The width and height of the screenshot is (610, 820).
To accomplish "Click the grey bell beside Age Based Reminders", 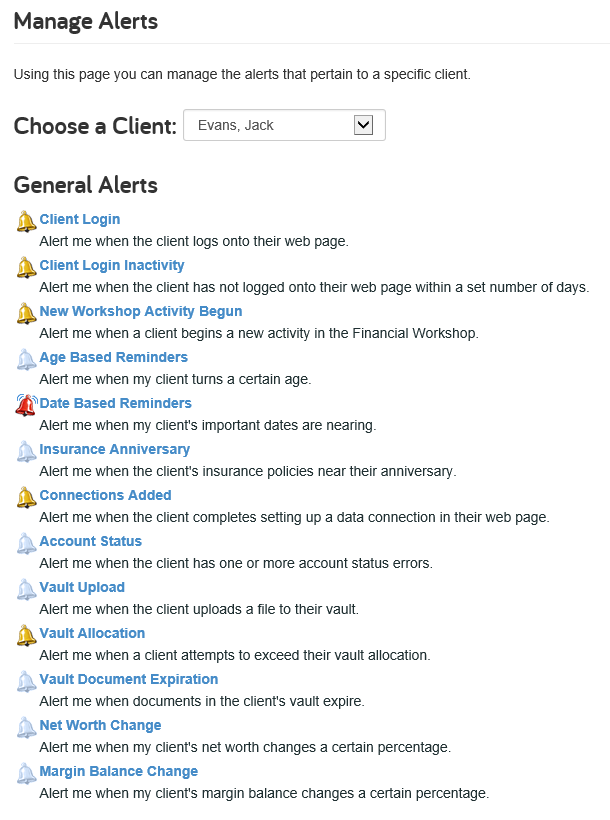I will tap(26, 359).
